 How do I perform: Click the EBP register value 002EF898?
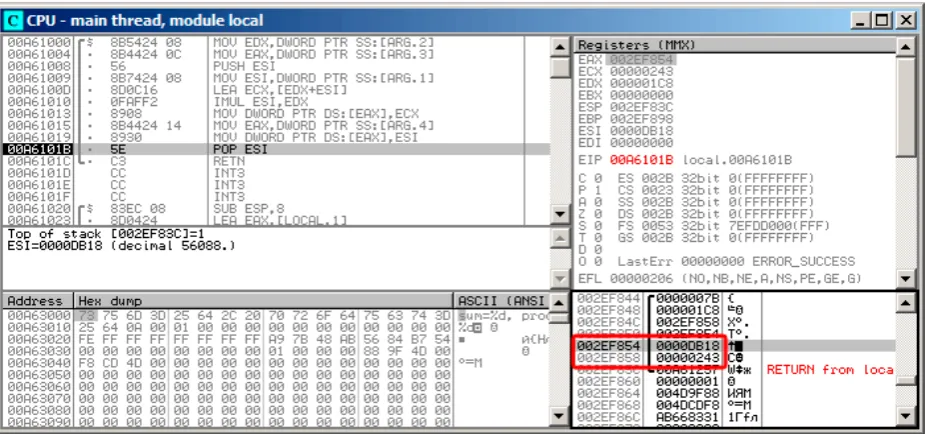coord(642,119)
